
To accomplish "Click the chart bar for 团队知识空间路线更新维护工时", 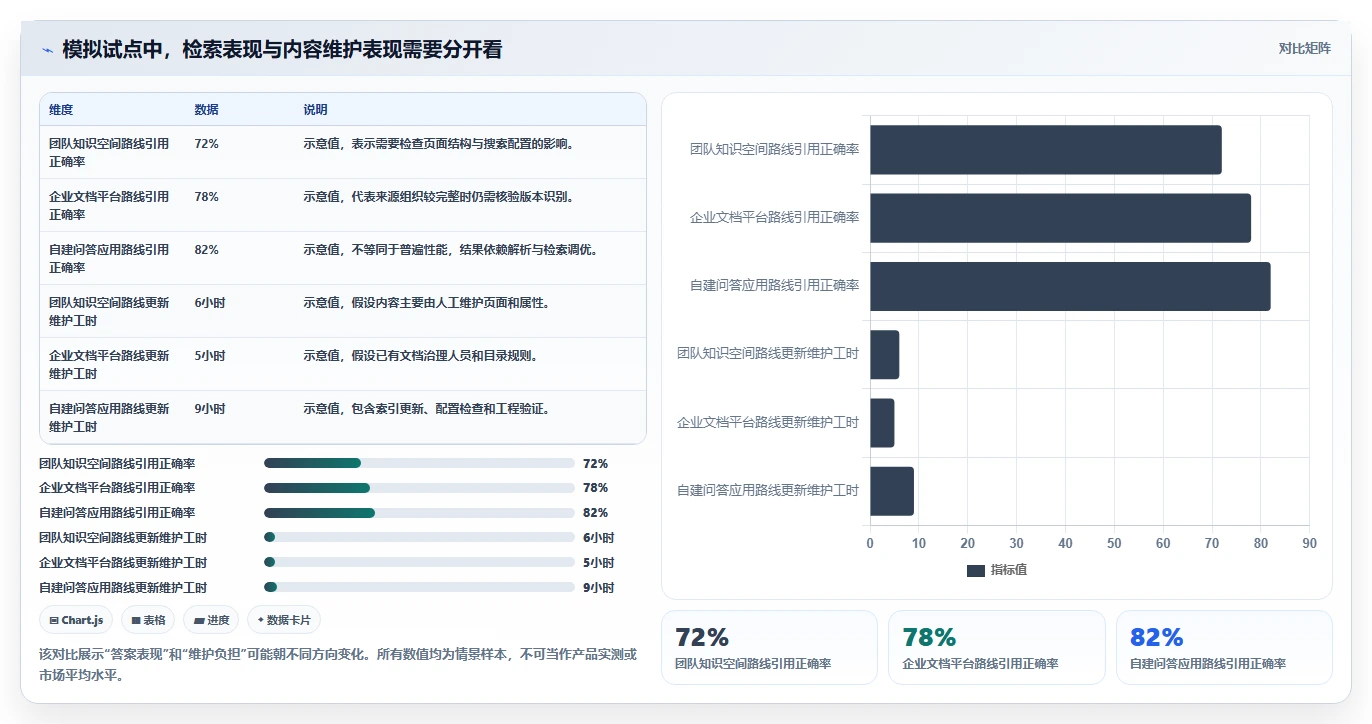I will click(884, 354).
